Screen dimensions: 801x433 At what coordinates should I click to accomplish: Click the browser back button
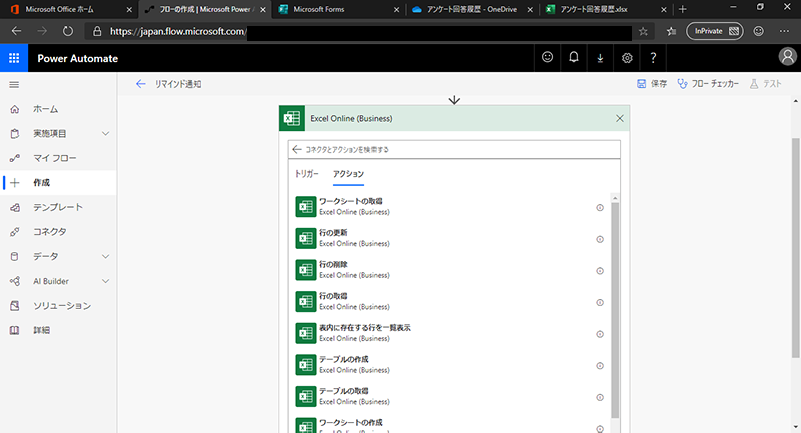pos(16,31)
